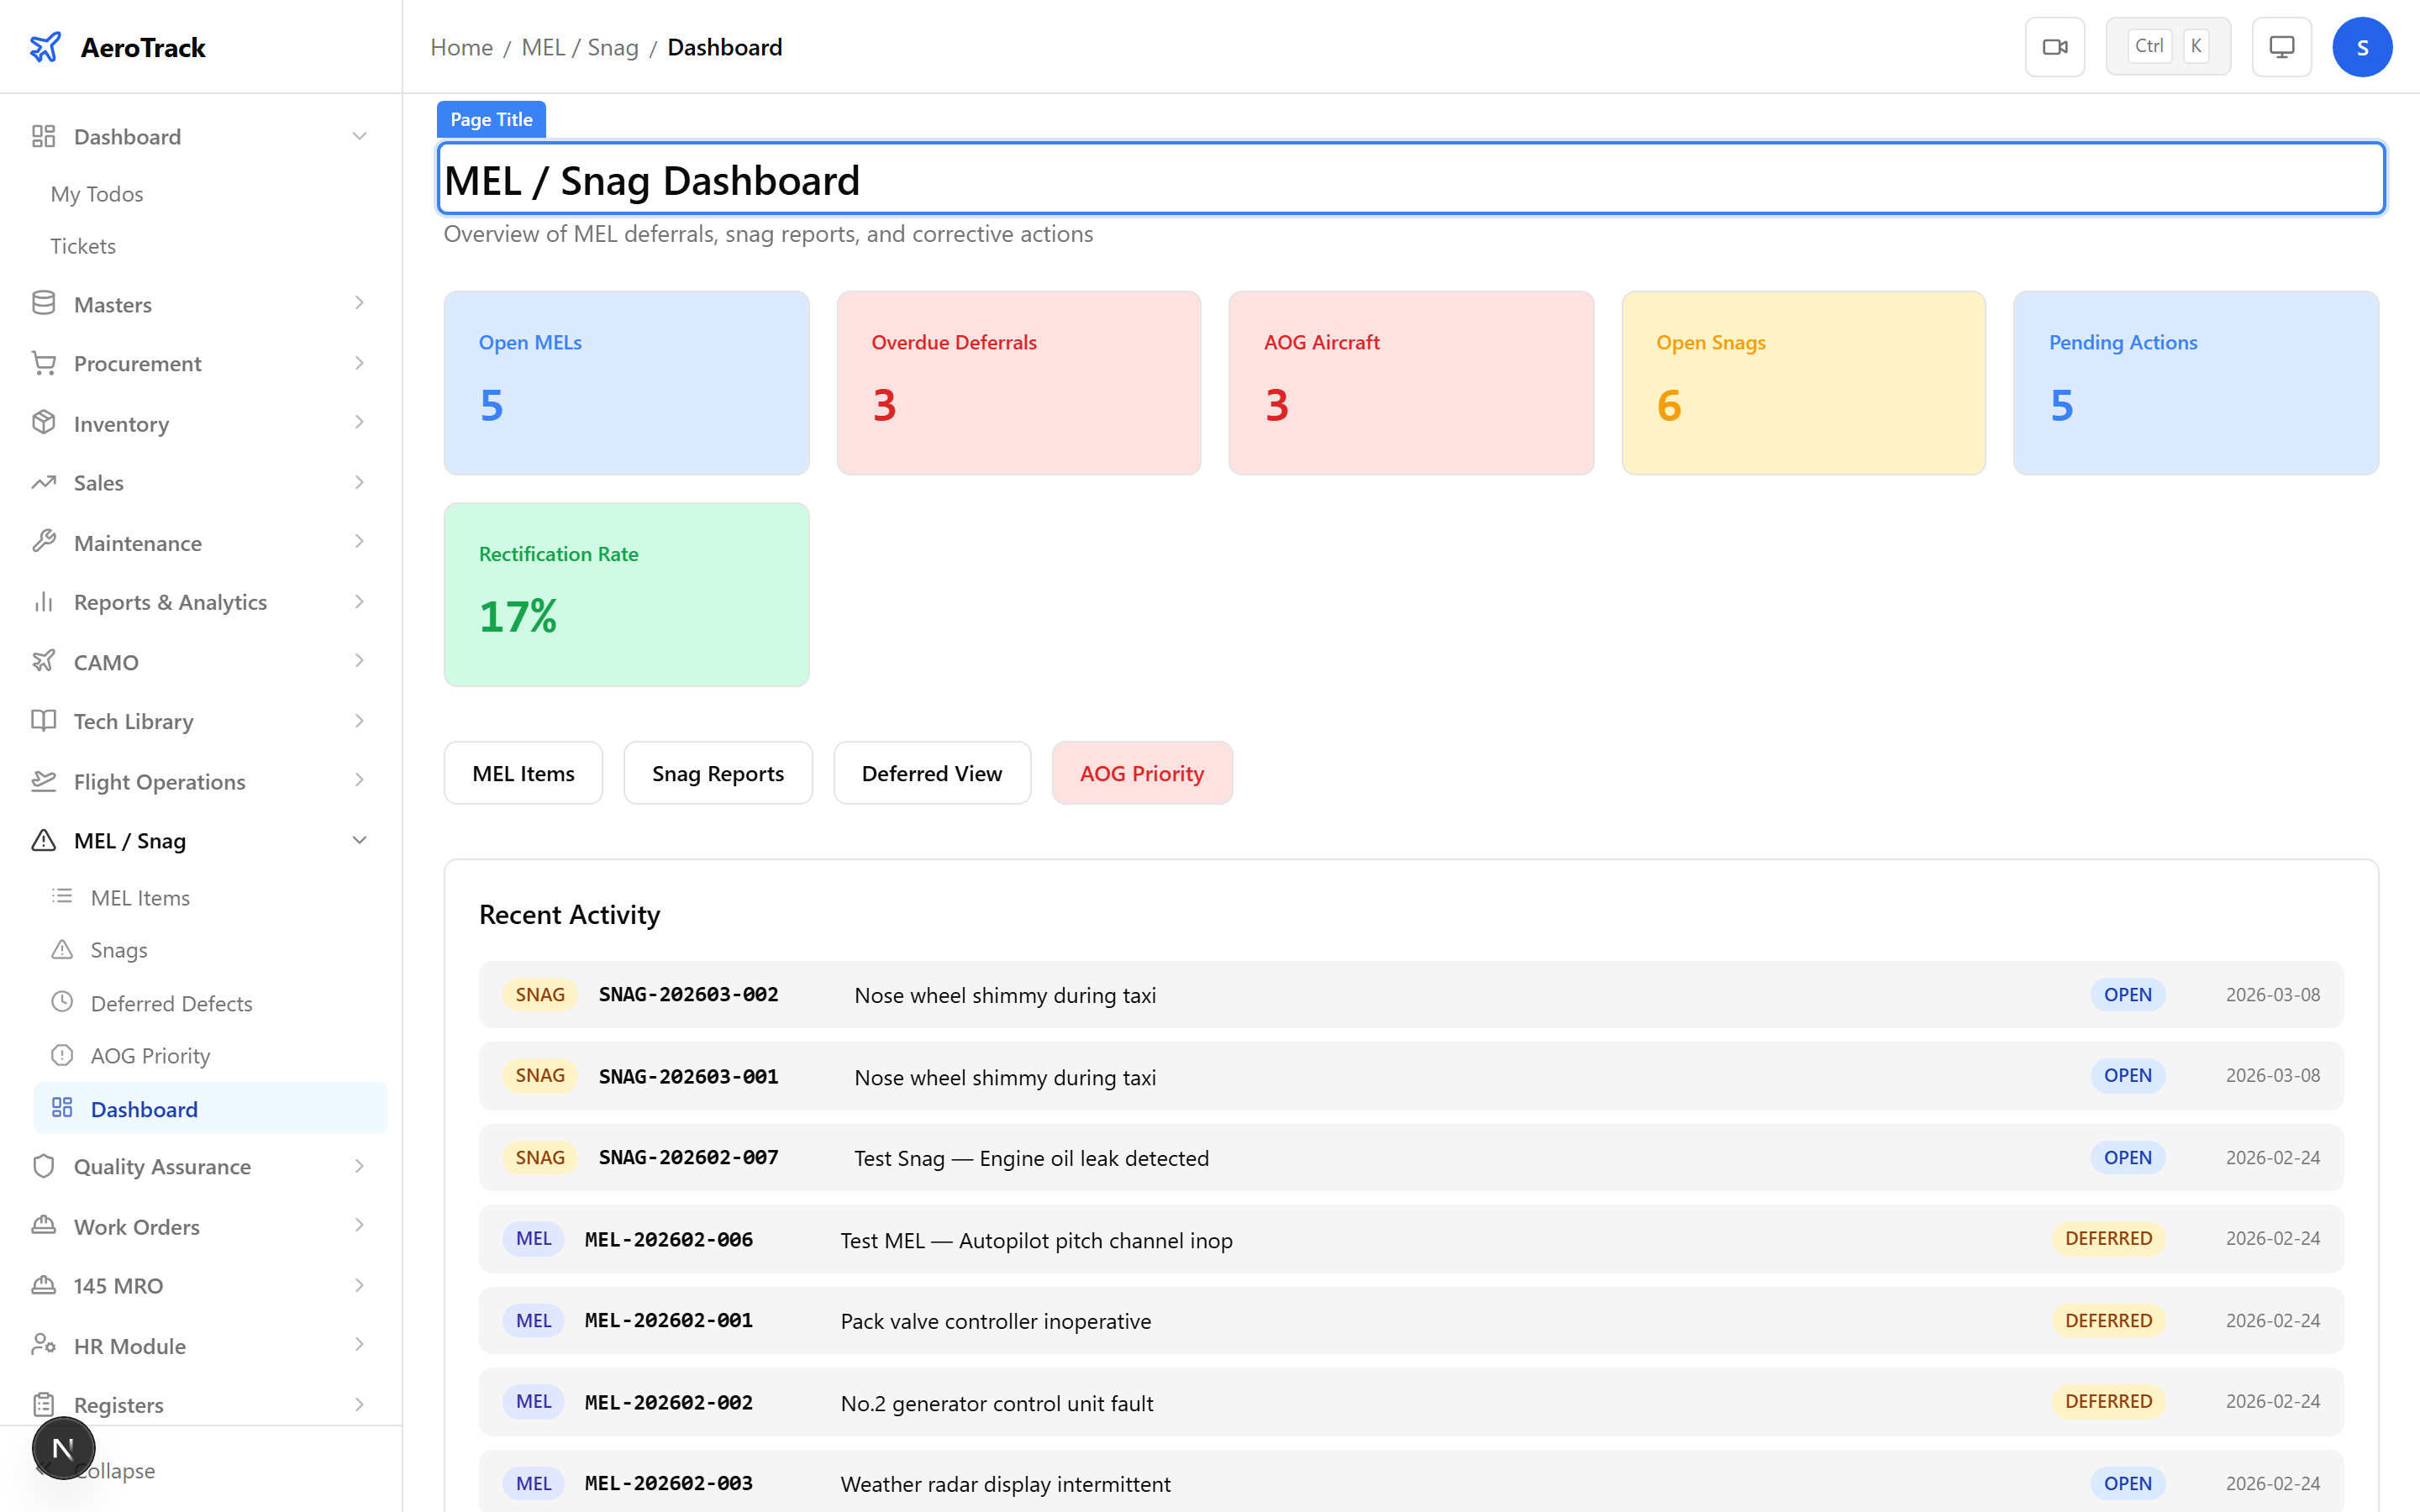Open the video recording icon in top bar
This screenshot has height=1512, width=2420.
[x=2055, y=46]
